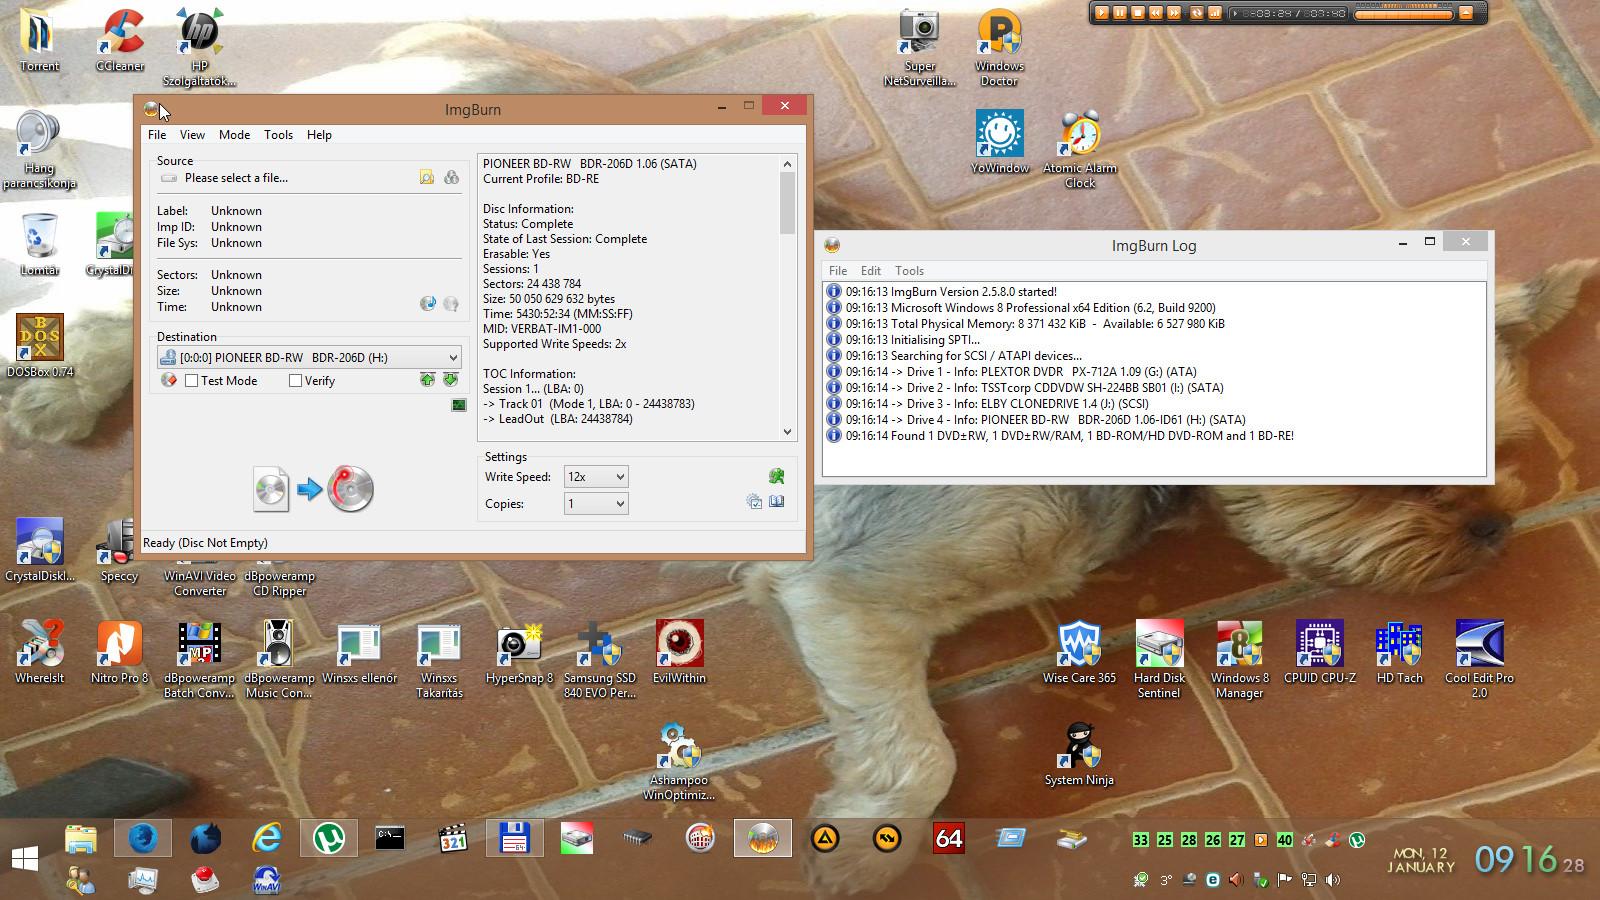Click the eject button on media player widget
Viewport: 1600px width, 900px height.
click(1466, 13)
